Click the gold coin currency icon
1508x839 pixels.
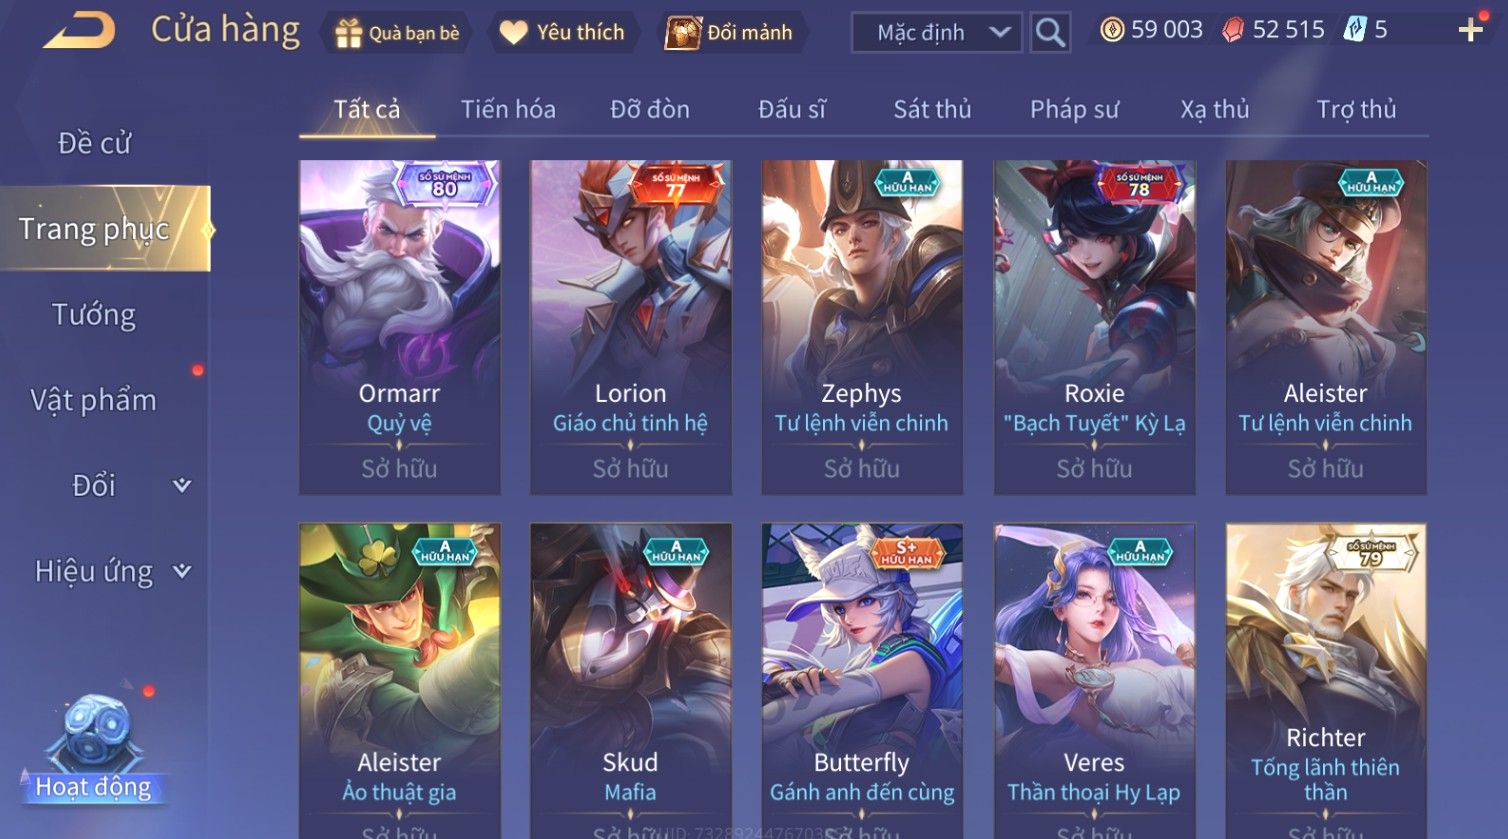pyautogui.click(x=1112, y=30)
